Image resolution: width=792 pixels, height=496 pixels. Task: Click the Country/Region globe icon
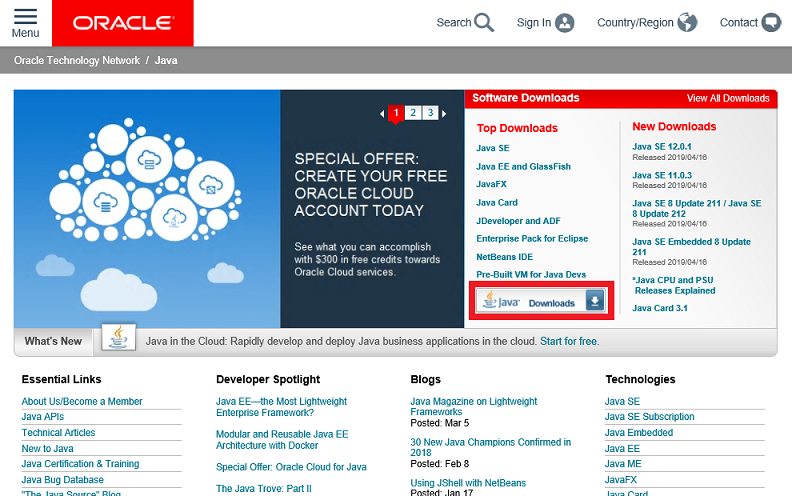687,22
